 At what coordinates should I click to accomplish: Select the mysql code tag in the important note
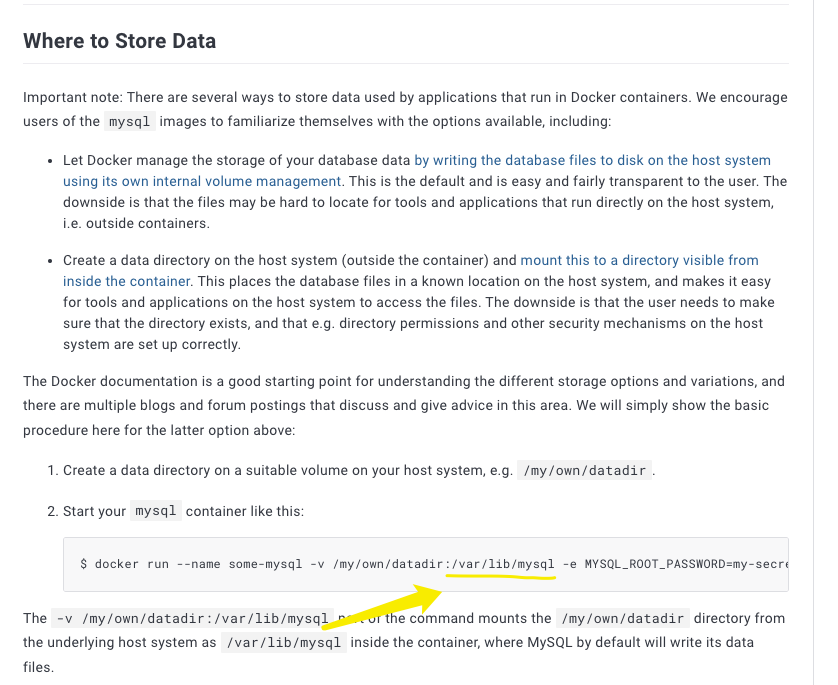tap(129, 121)
